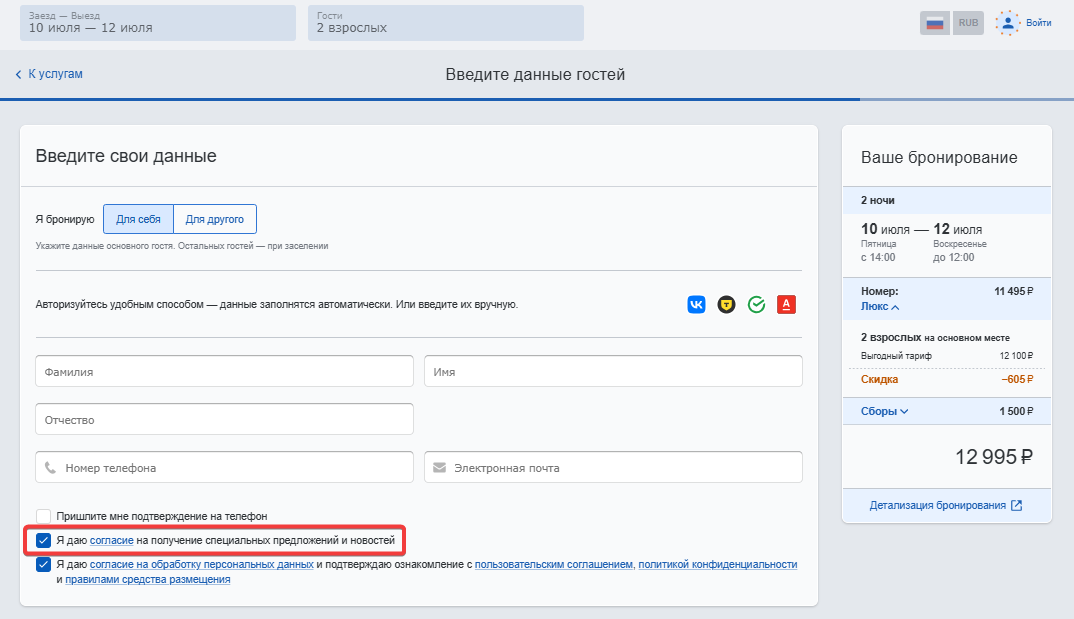The width and height of the screenshot is (1074, 619).
Task: Open the политикой конфиденциальности link
Action: [718, 564]
